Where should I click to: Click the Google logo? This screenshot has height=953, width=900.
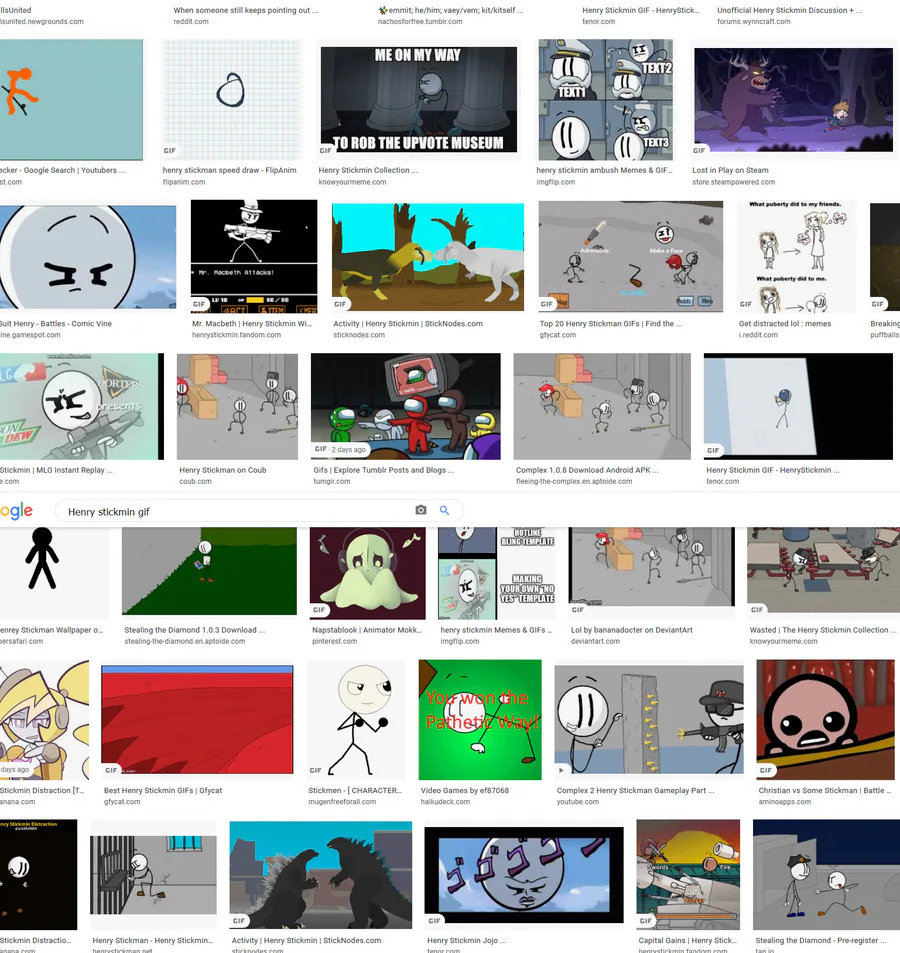point(16,511)
